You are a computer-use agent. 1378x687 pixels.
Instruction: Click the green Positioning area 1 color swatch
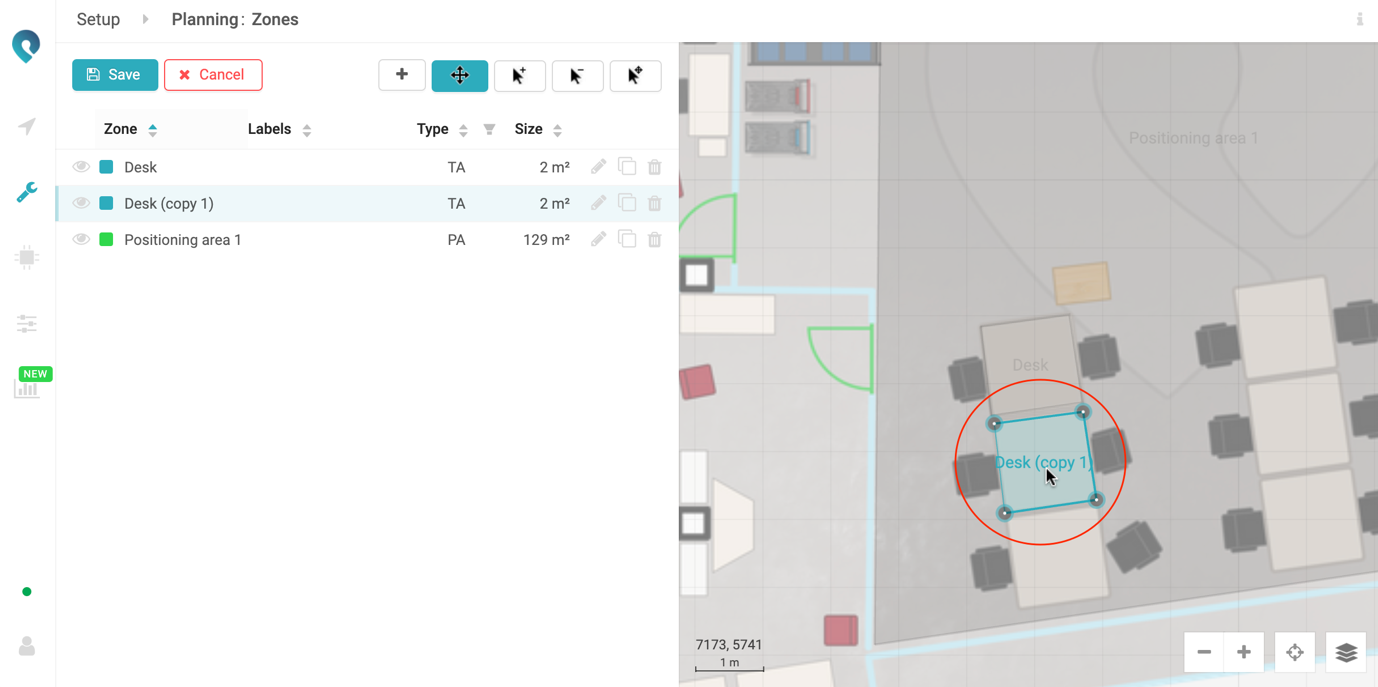[106, 240]
